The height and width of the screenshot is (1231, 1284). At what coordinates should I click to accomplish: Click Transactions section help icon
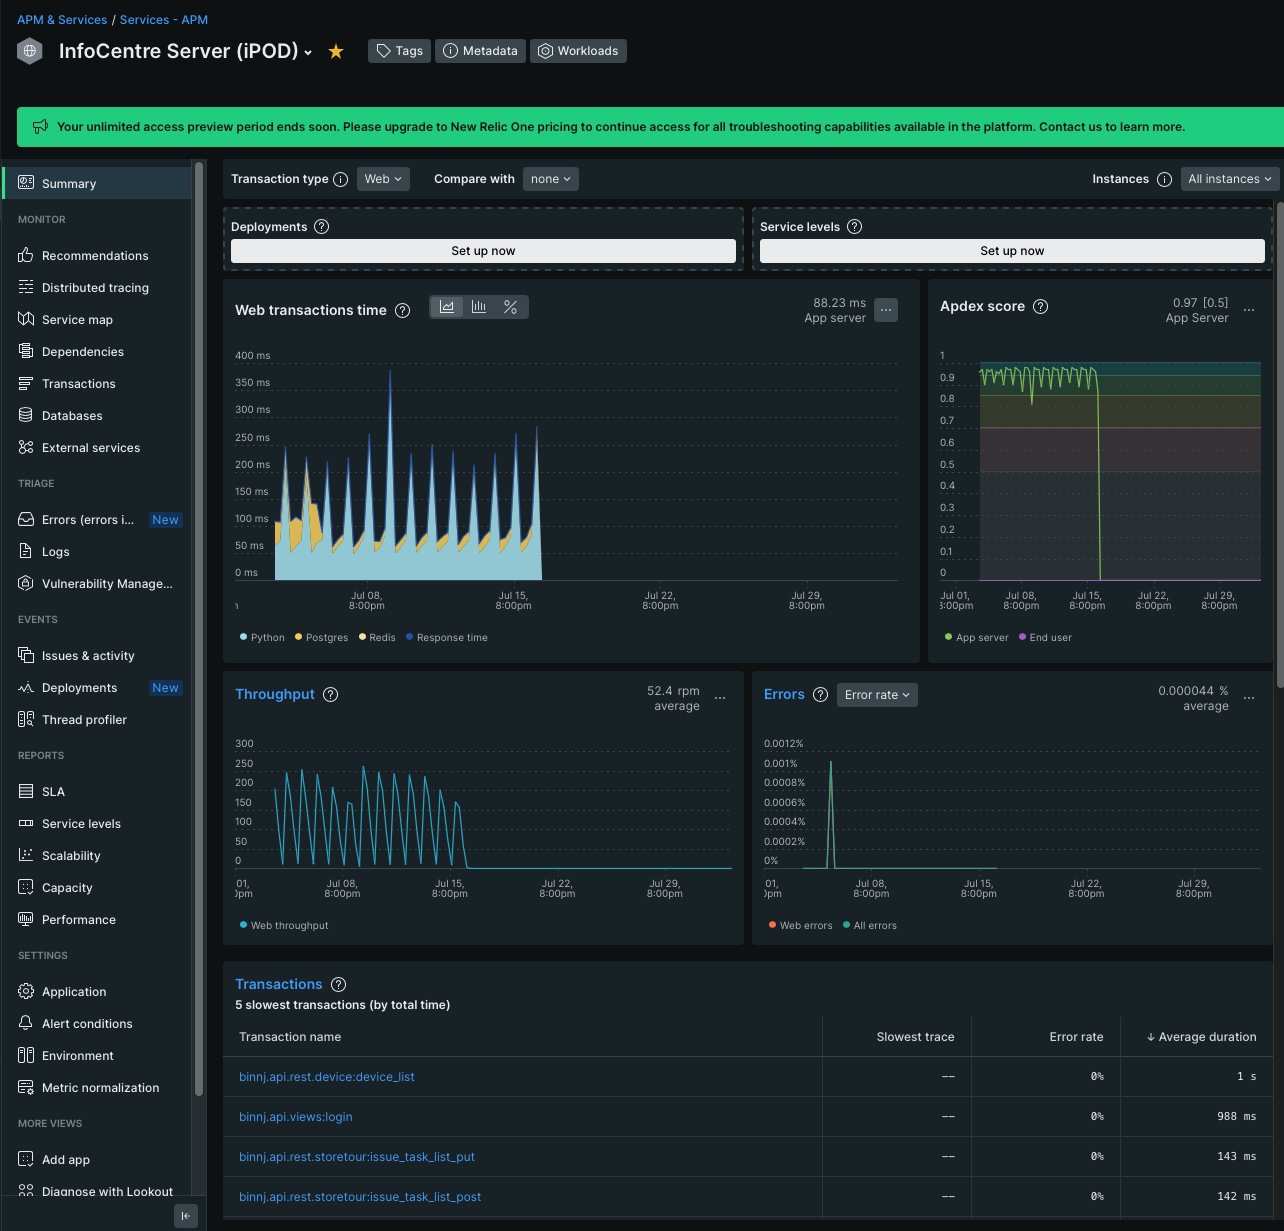[339, 984]
